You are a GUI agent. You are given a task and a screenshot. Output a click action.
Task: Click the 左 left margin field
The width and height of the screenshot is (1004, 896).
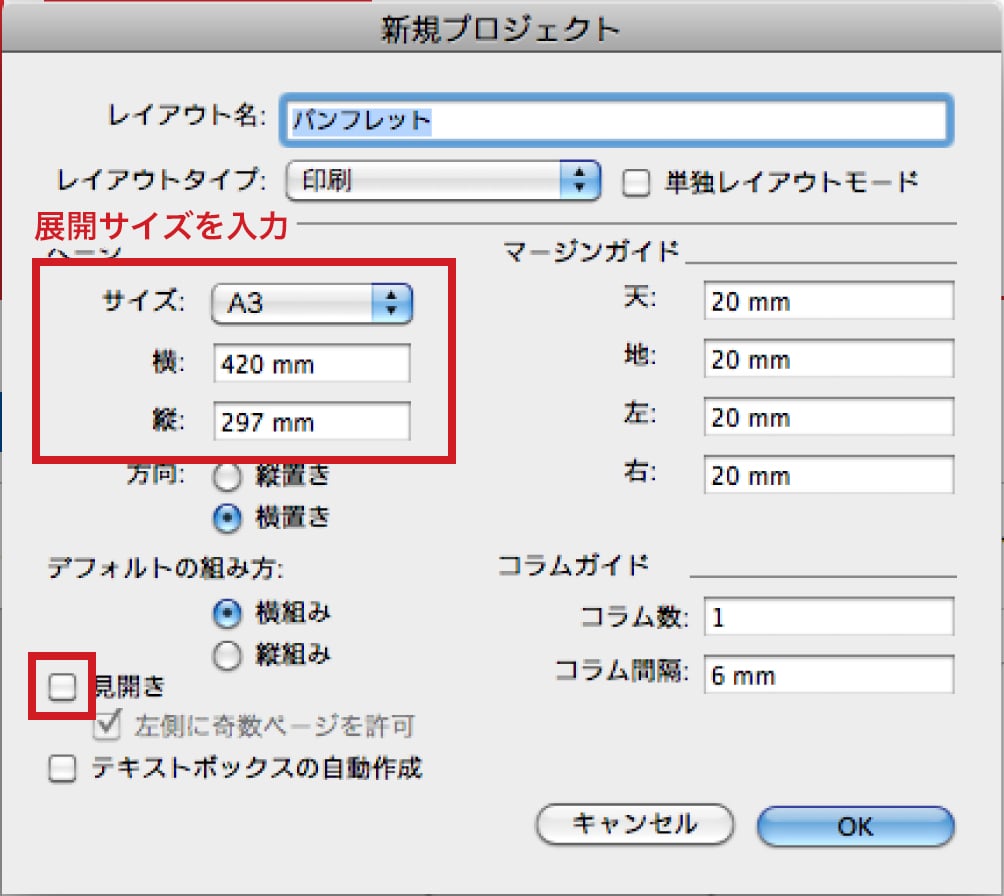pos(827,417)
